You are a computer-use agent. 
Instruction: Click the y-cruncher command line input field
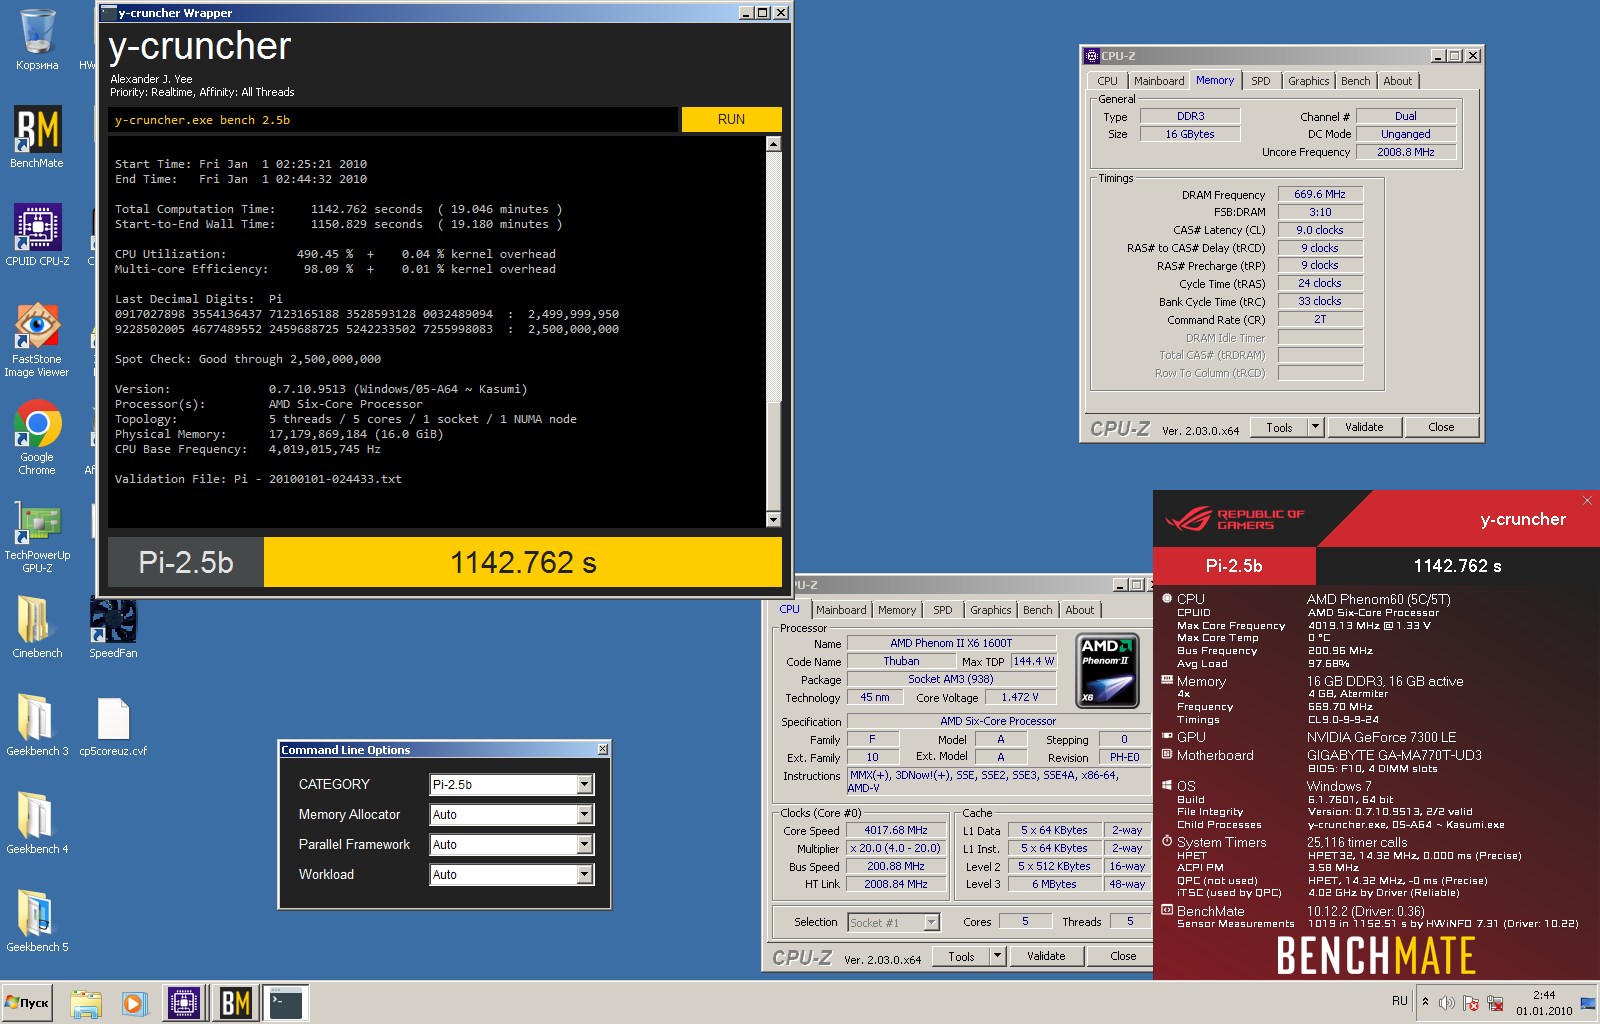(x=392, y=119)
